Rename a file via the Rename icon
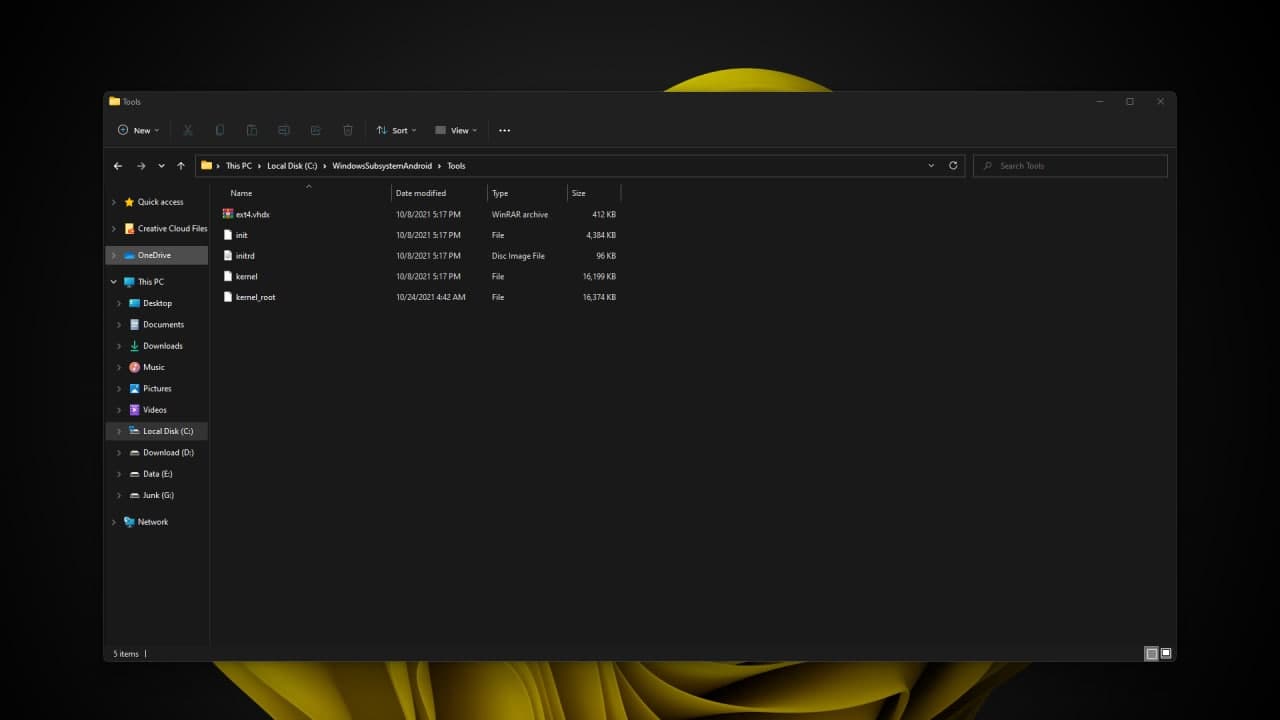This screenshot has height=720, width=1280. point(283,130)
